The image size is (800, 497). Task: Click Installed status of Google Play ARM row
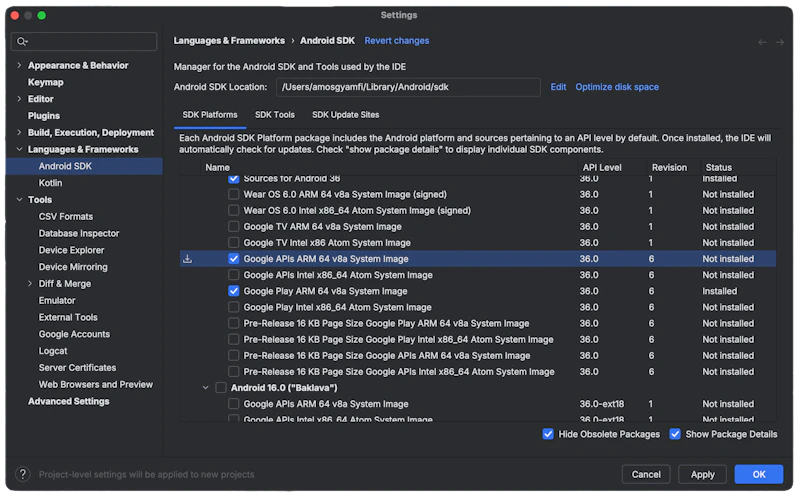coord(719,291)
